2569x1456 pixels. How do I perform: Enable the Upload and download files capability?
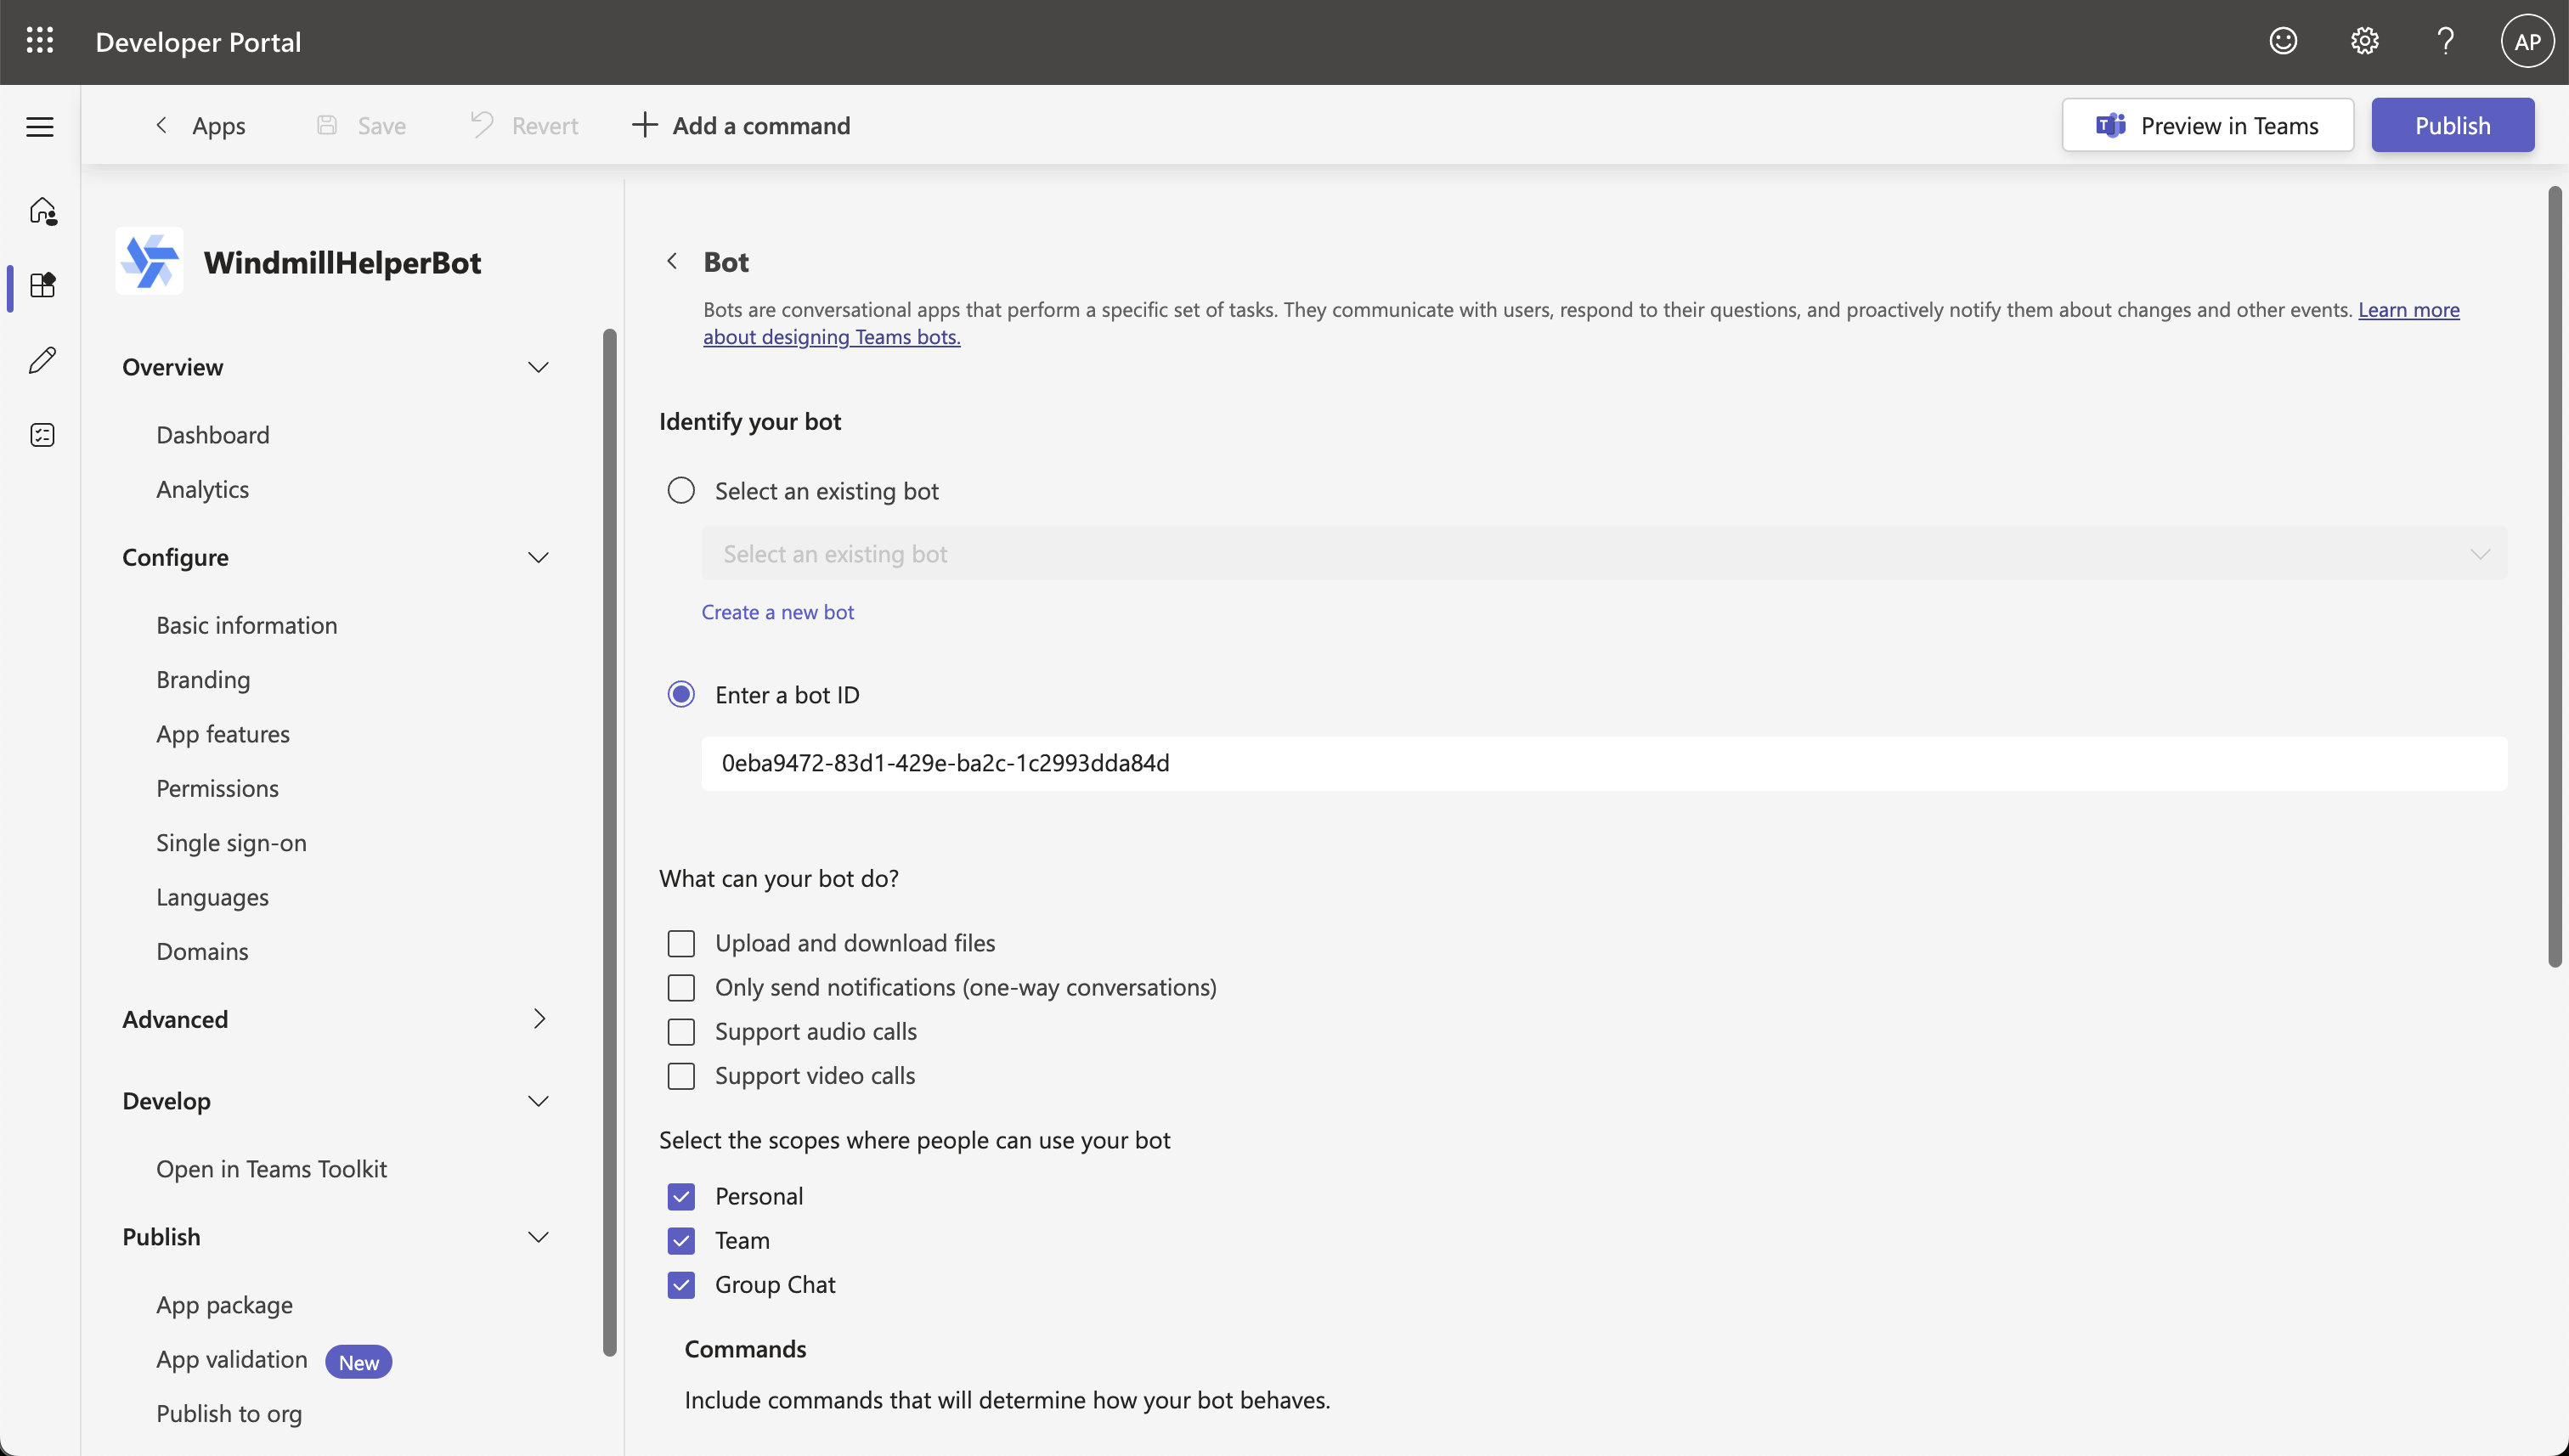click(x=681, y=942)
